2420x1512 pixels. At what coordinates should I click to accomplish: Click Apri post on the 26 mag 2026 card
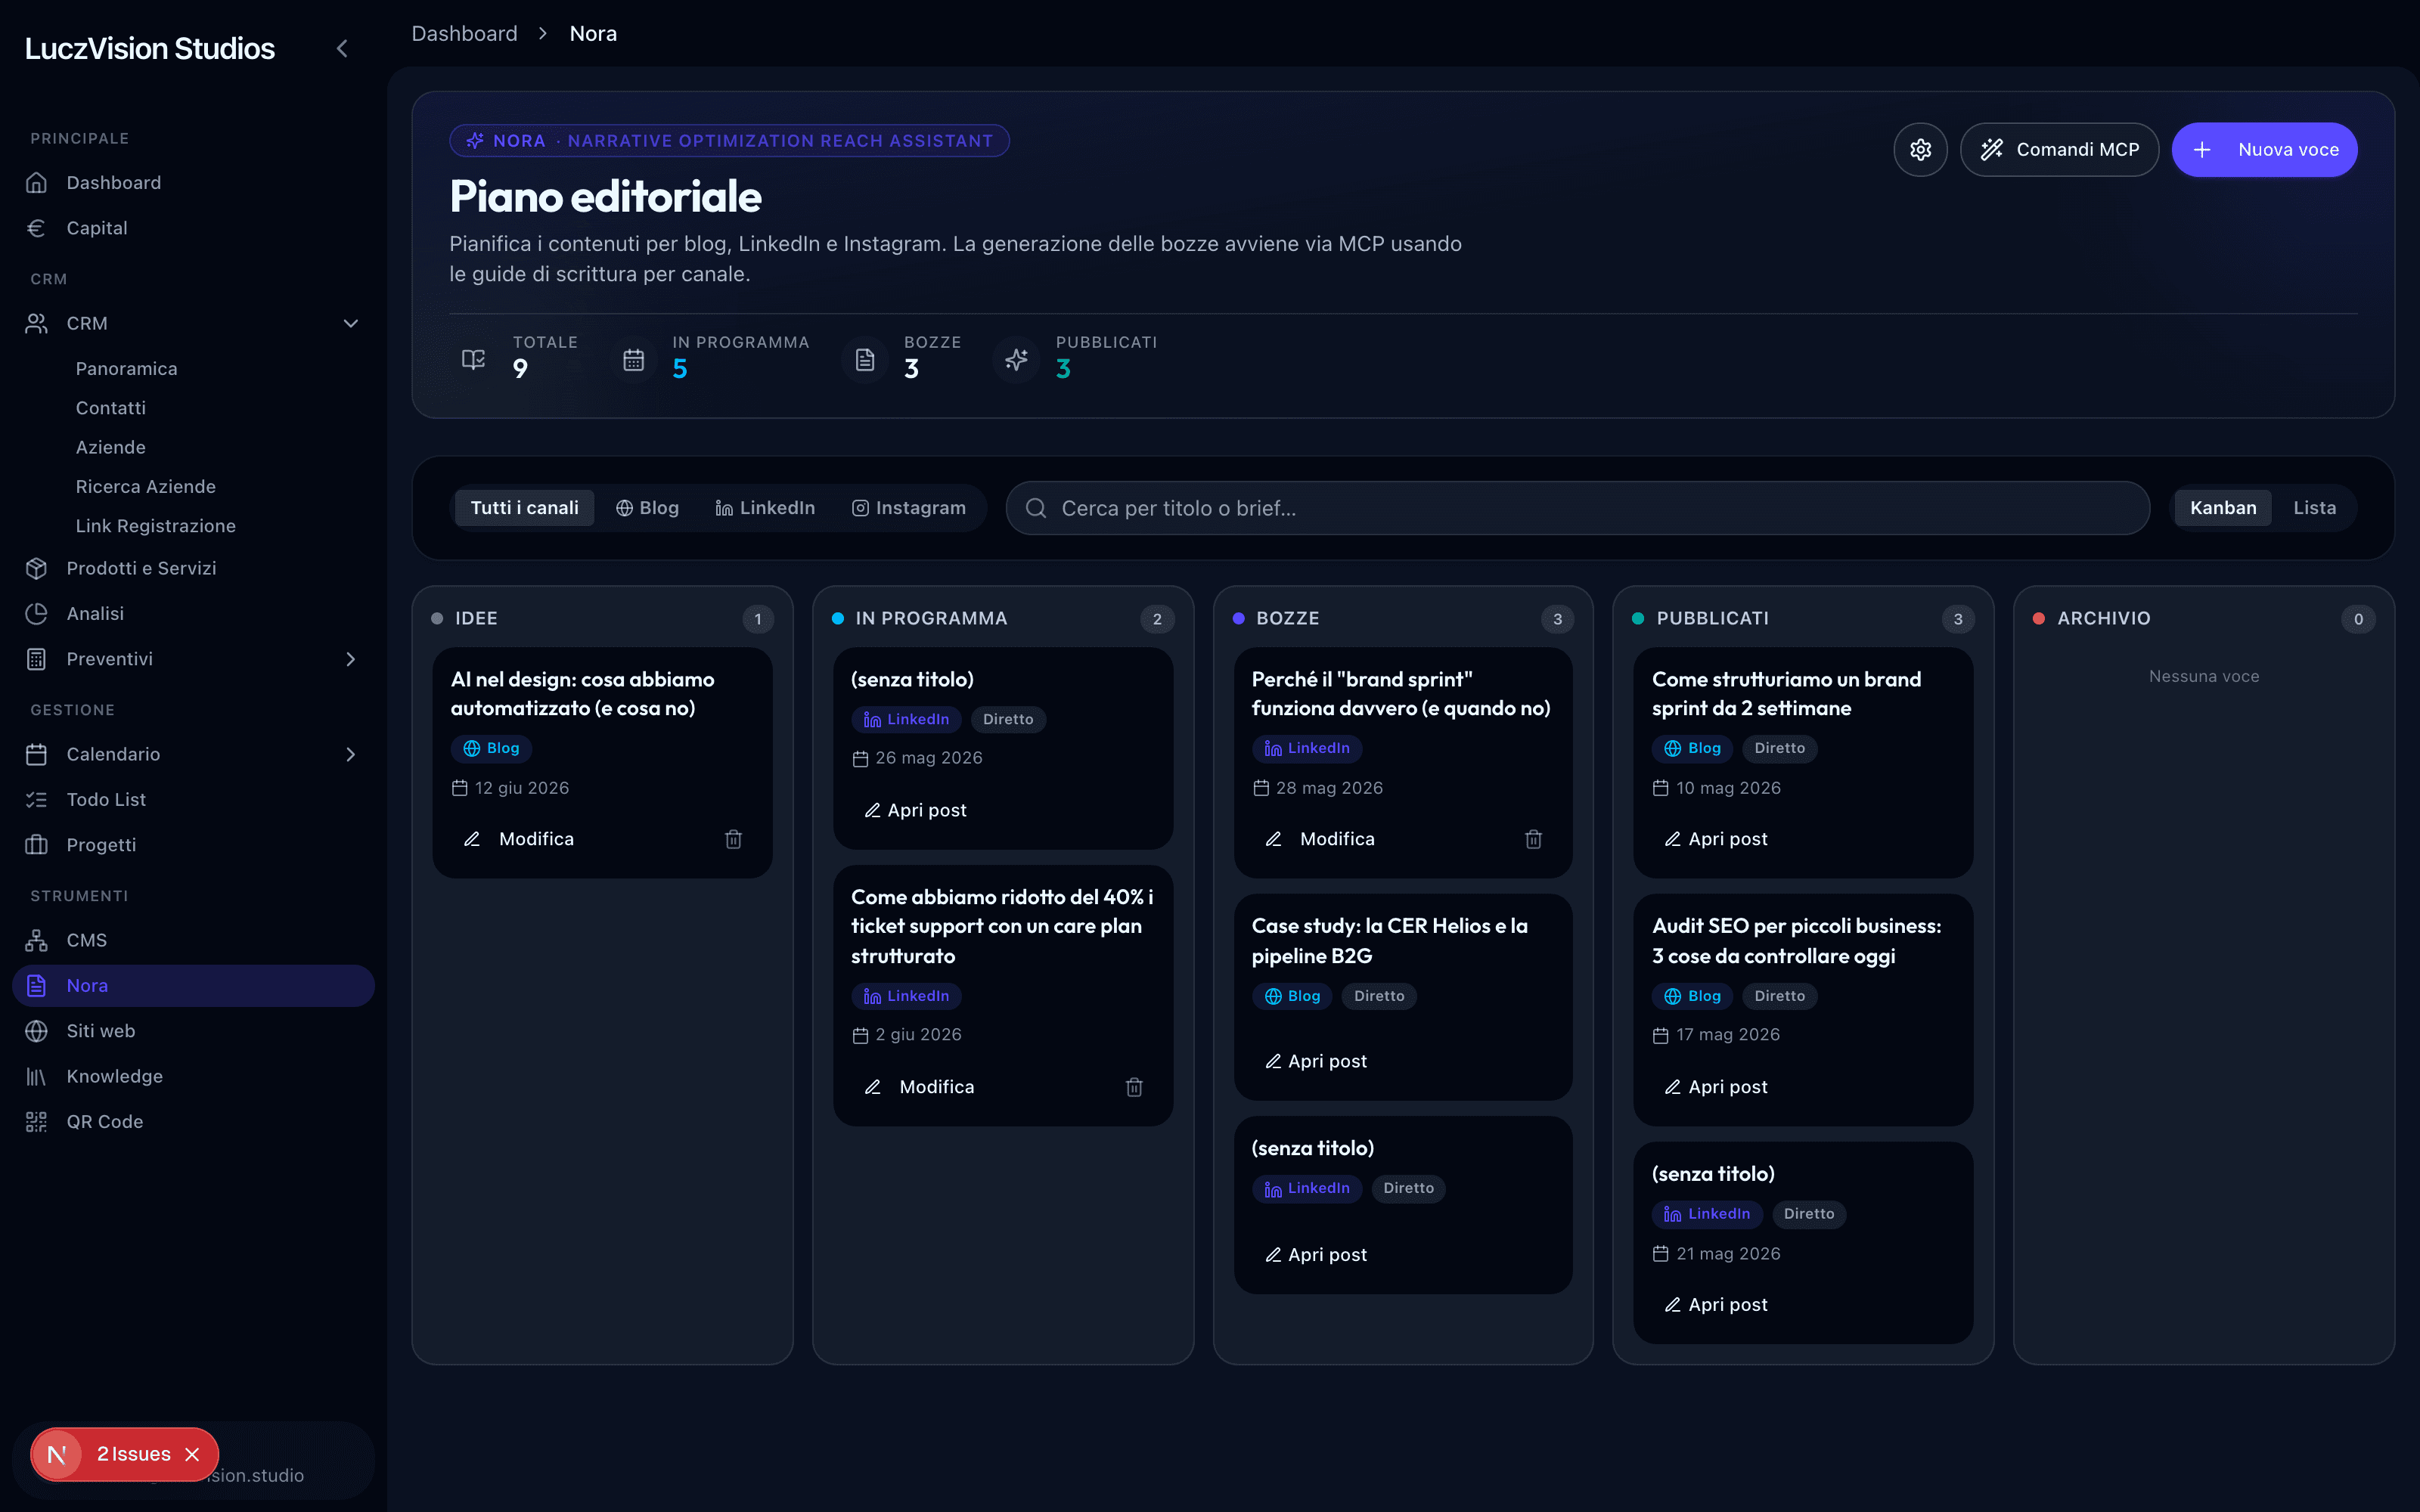[915, 810]
